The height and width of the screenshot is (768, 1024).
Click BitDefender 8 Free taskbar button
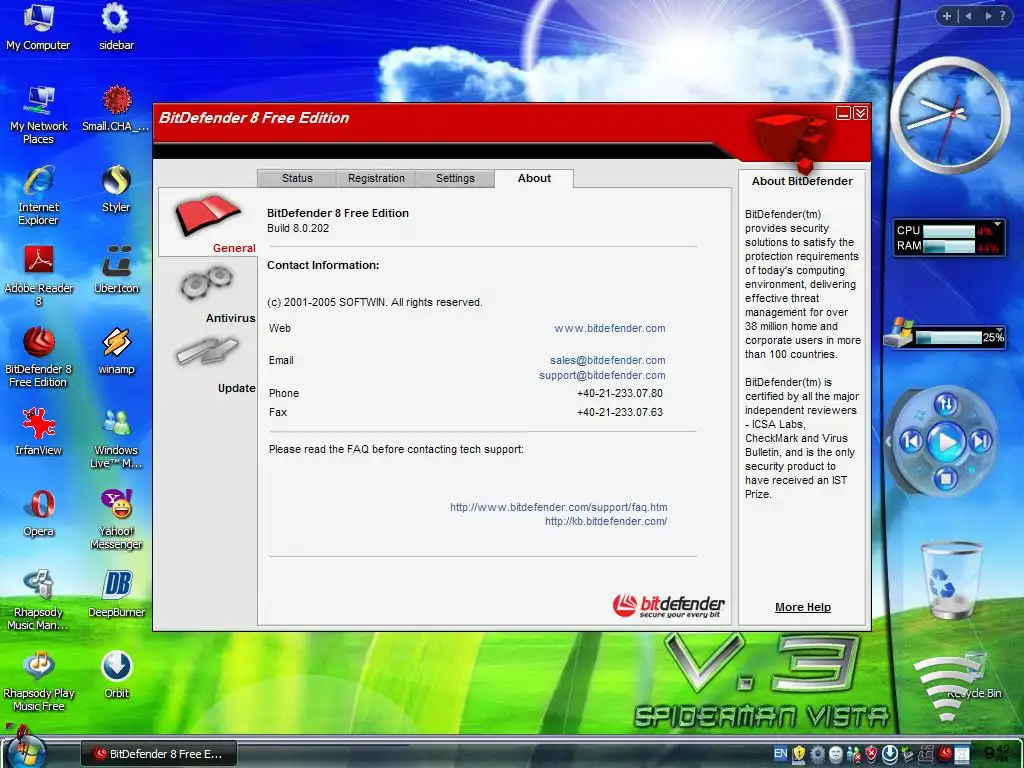coord(159,754)
